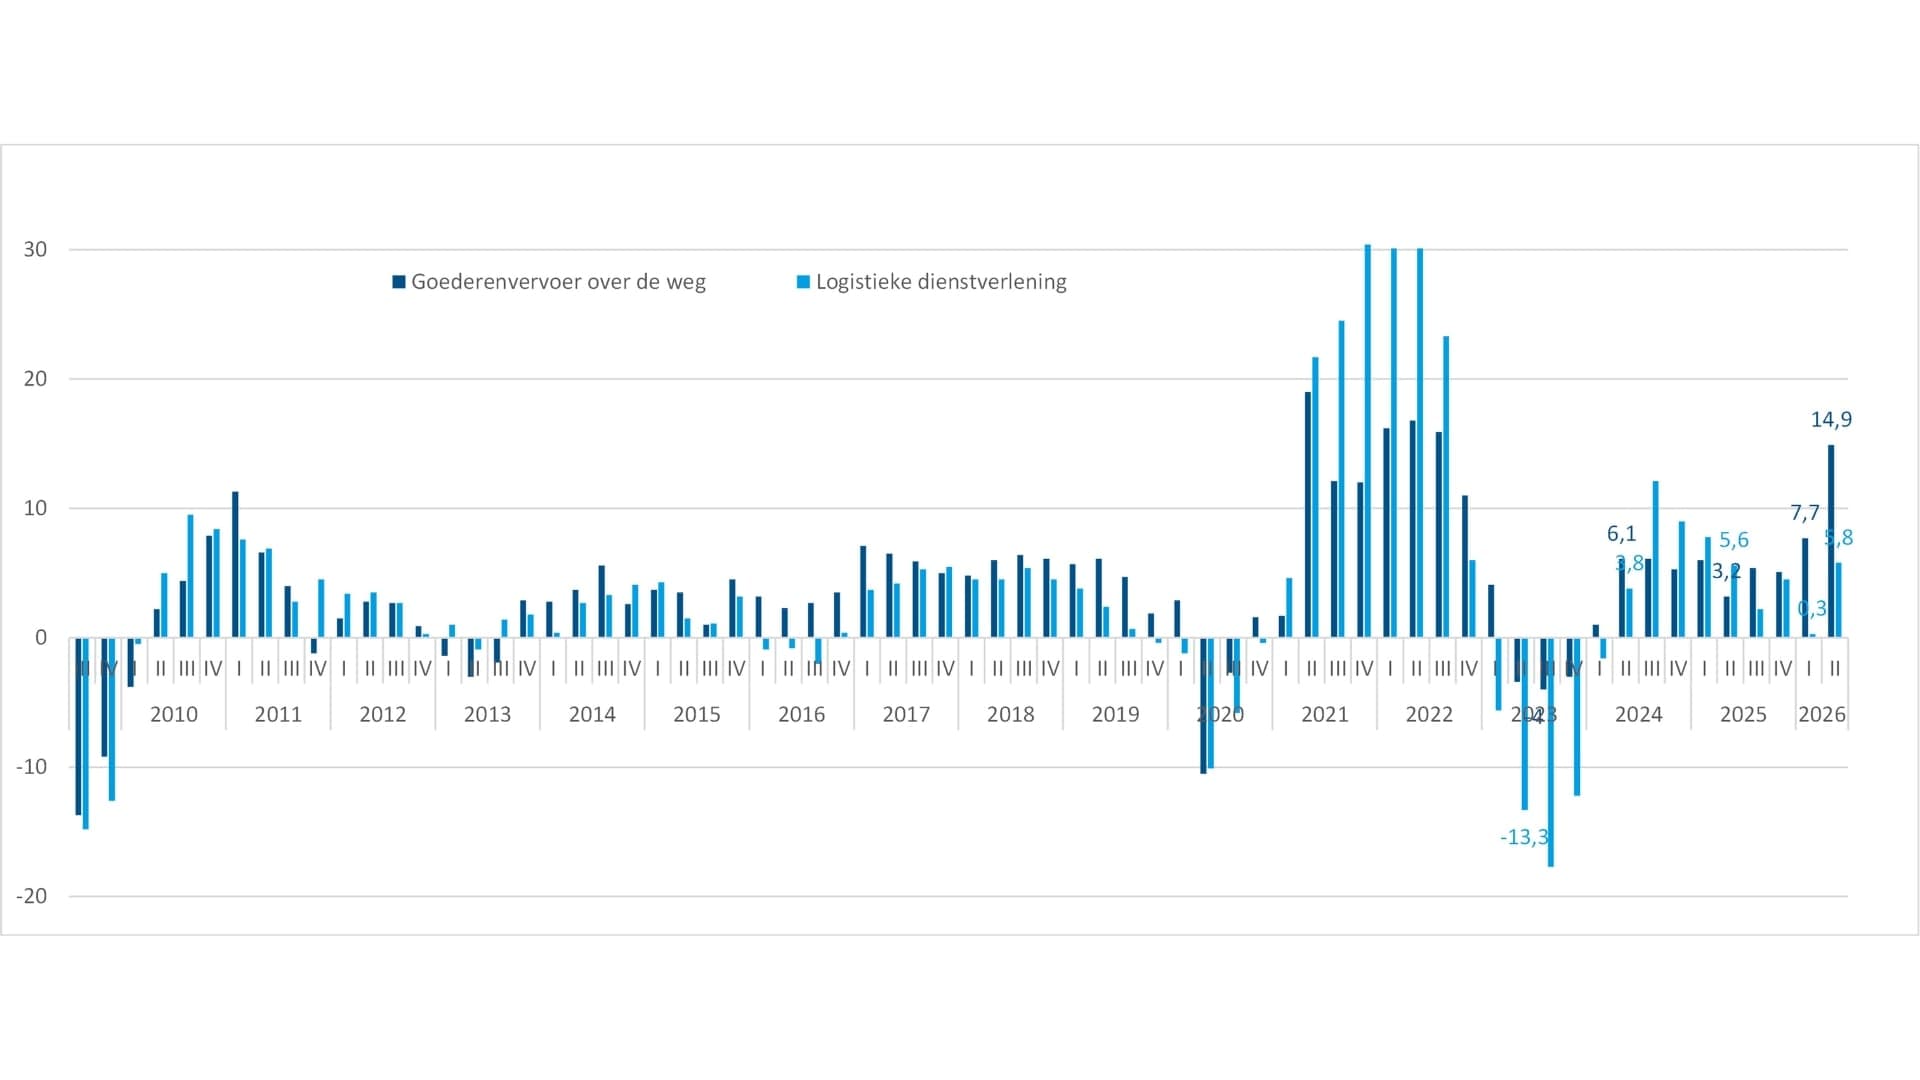Screen dimensions: 1920x1080
Task: Click the light blue Logistieke dienstverlening legend swatch
Action: pos(803,282)
